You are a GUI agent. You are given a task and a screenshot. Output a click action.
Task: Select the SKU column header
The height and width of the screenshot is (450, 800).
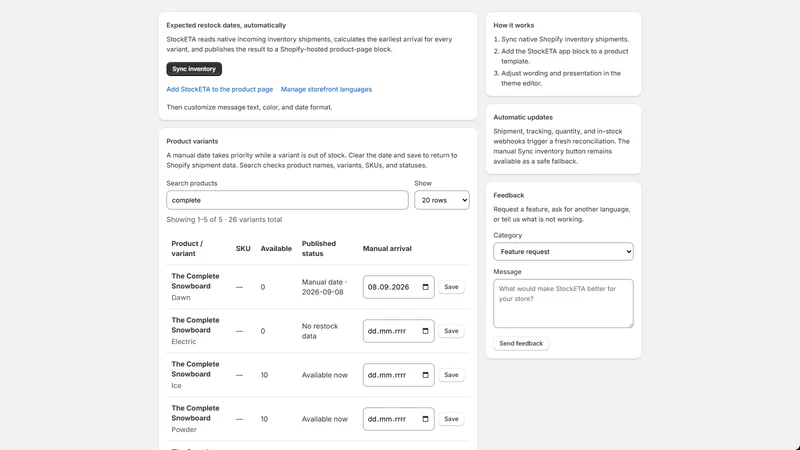[x=243, y=248]
